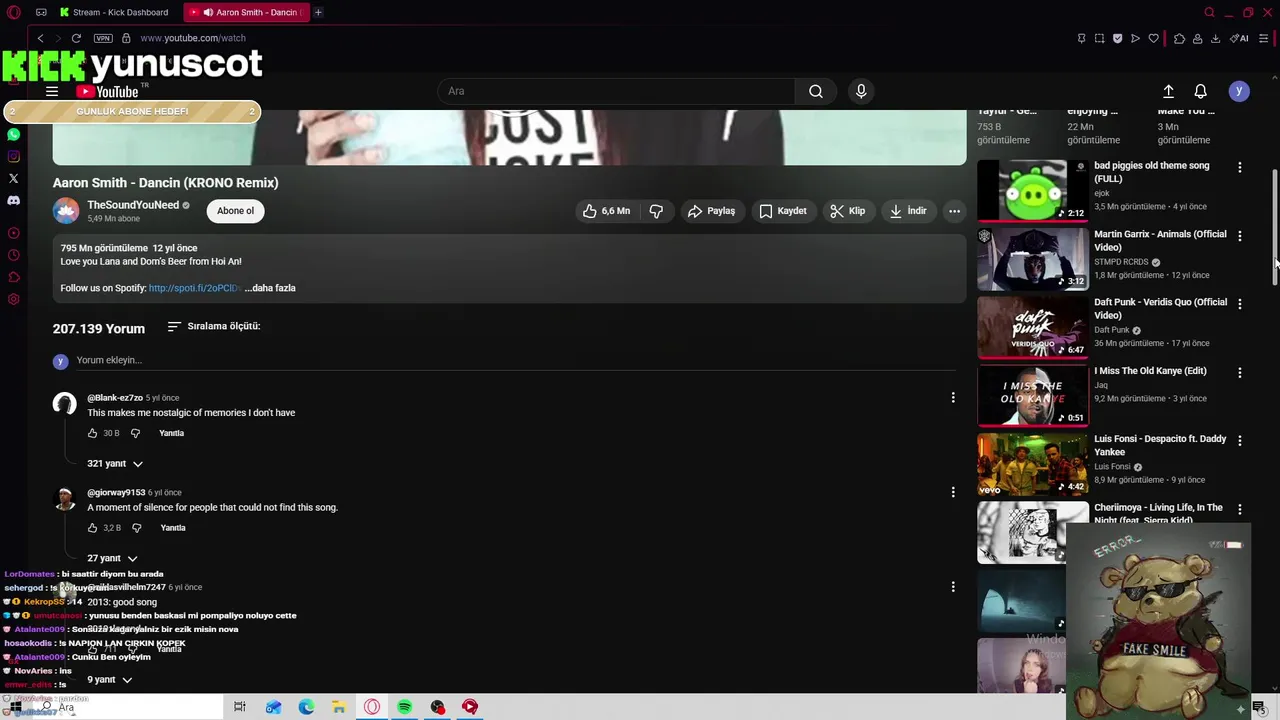Open Opera easy setup menu icon
The image size is (1280, 720).
pos(1263,38)
